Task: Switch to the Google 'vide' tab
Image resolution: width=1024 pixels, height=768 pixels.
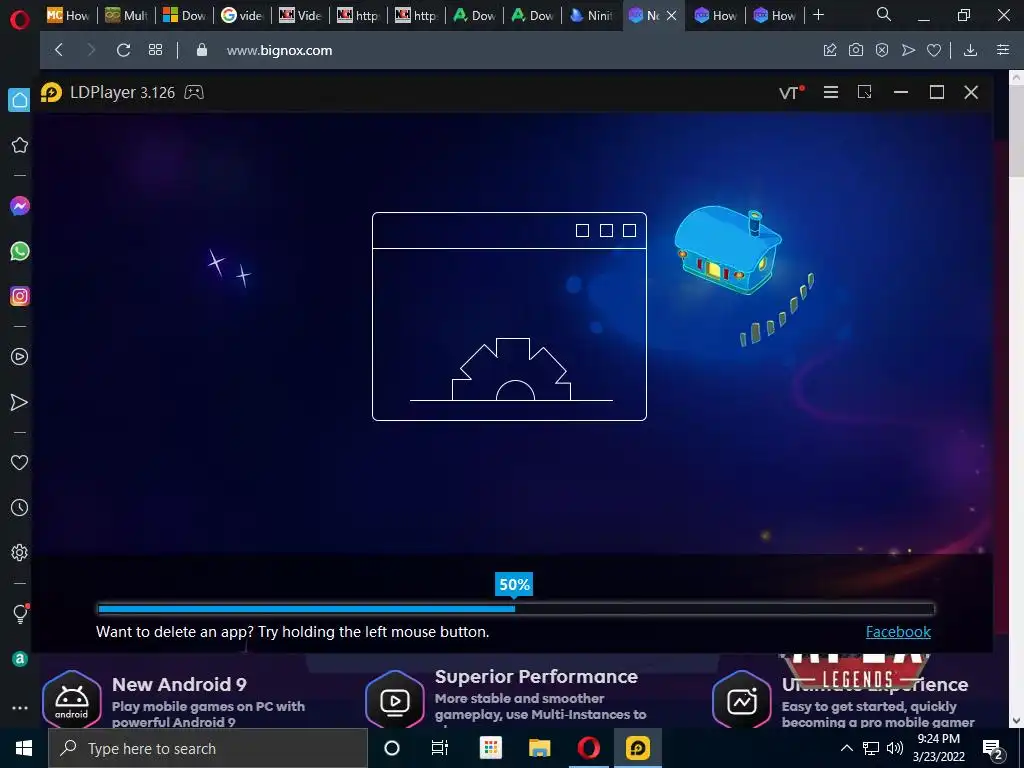Action: [242, 15]
